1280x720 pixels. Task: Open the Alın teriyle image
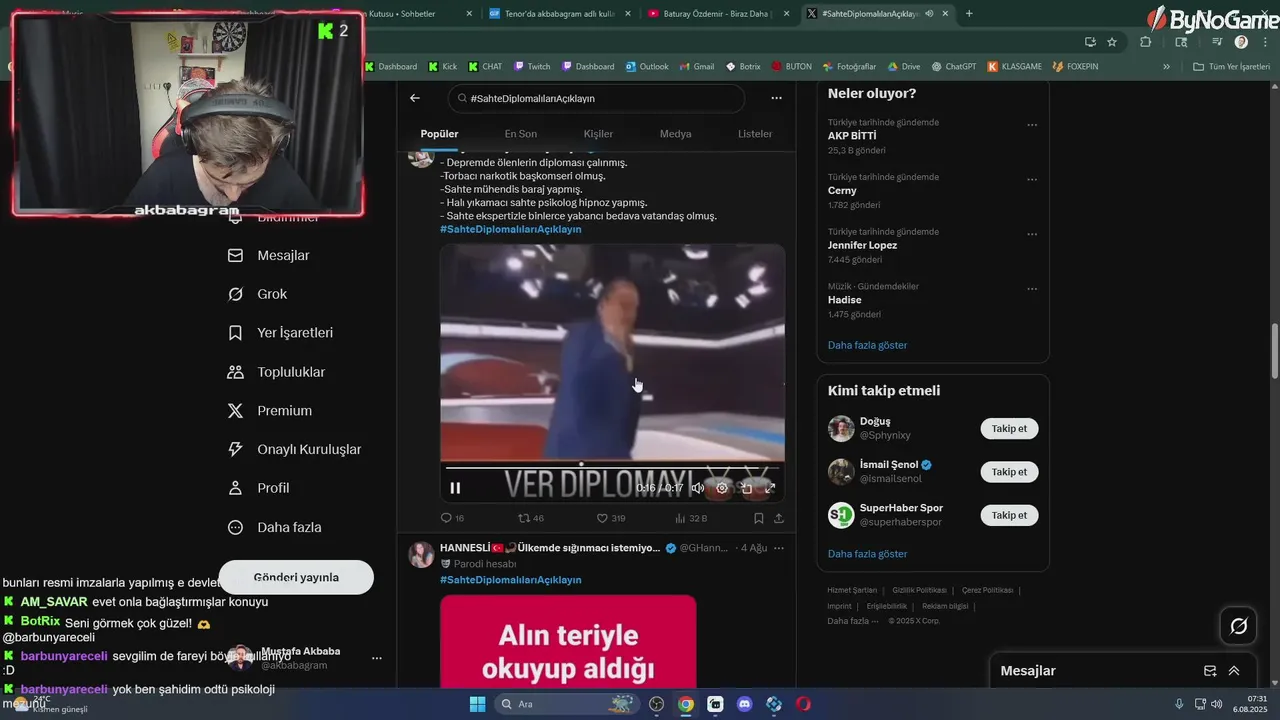point(568,640)
